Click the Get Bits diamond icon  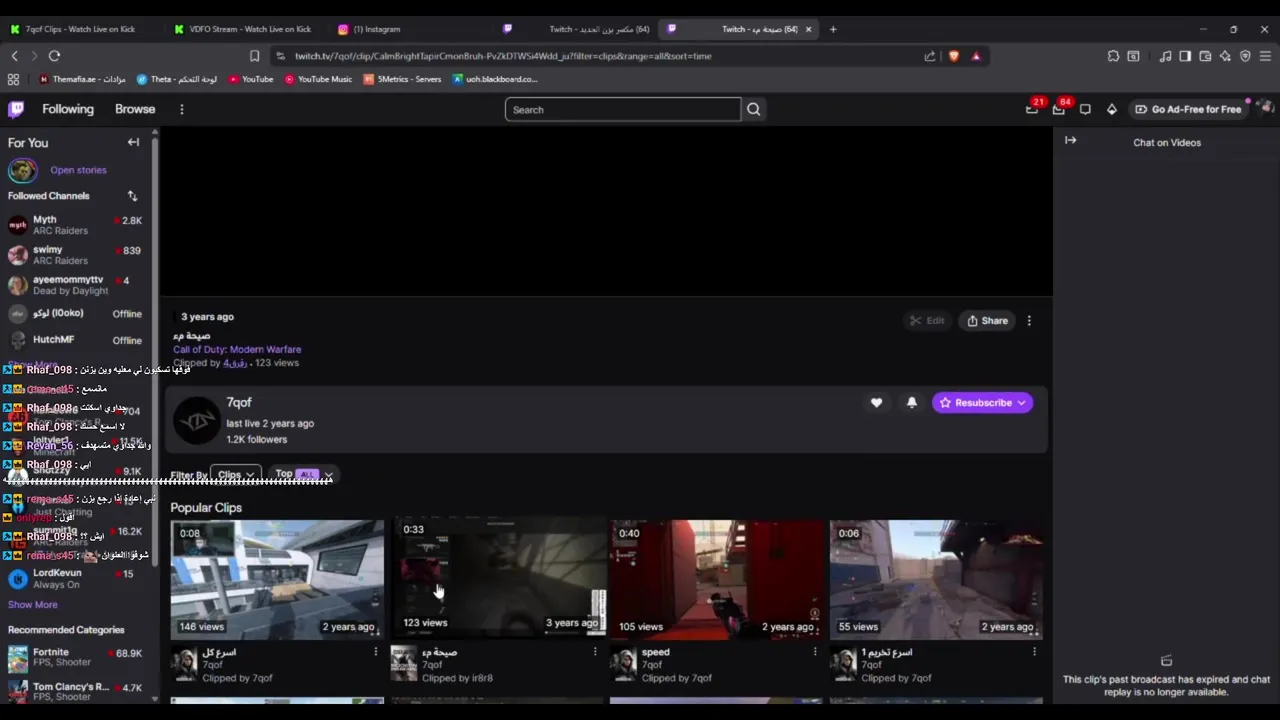click(x=1111, y=109)
